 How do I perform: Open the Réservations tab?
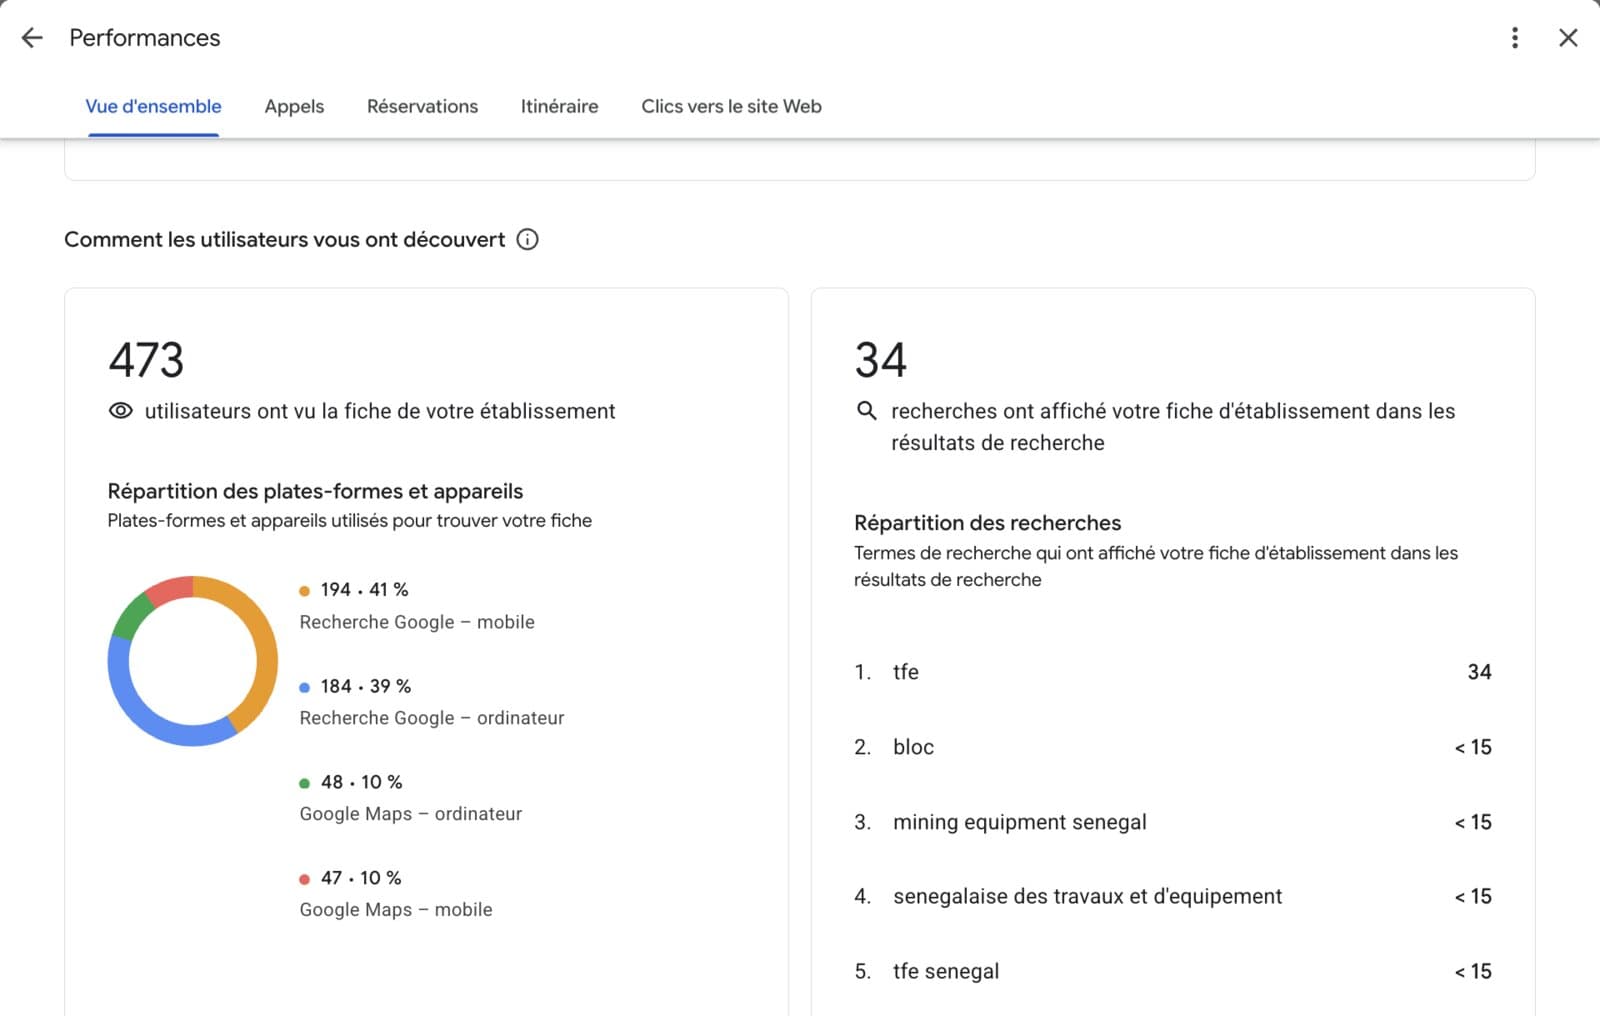pos(422,106)
